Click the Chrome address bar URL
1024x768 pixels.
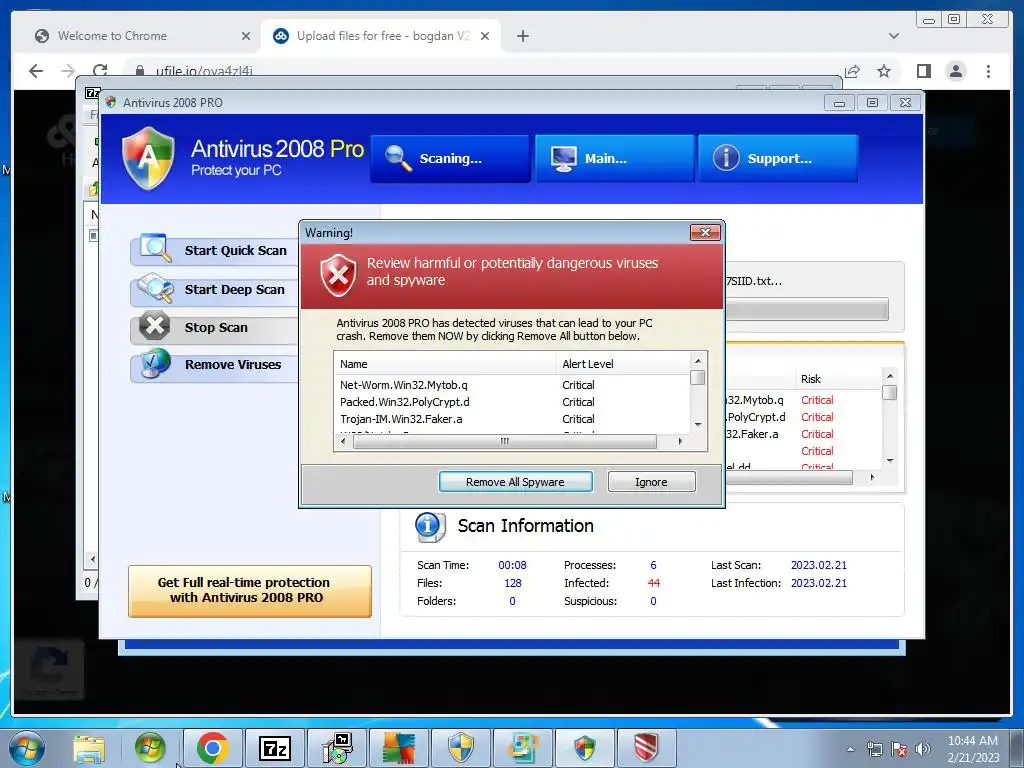click(x=204, y=71)
